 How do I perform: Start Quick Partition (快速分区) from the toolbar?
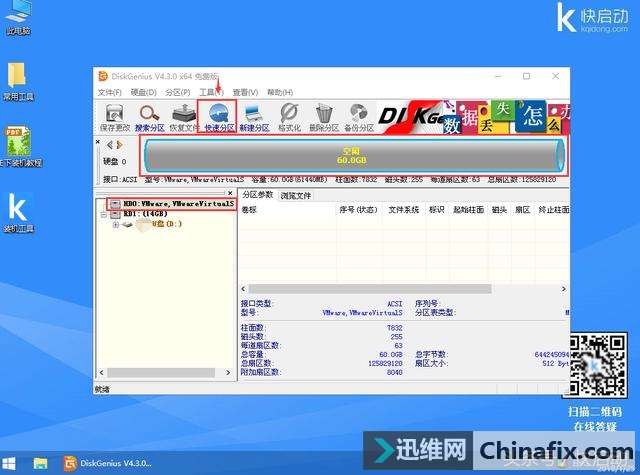pos(218,118)
